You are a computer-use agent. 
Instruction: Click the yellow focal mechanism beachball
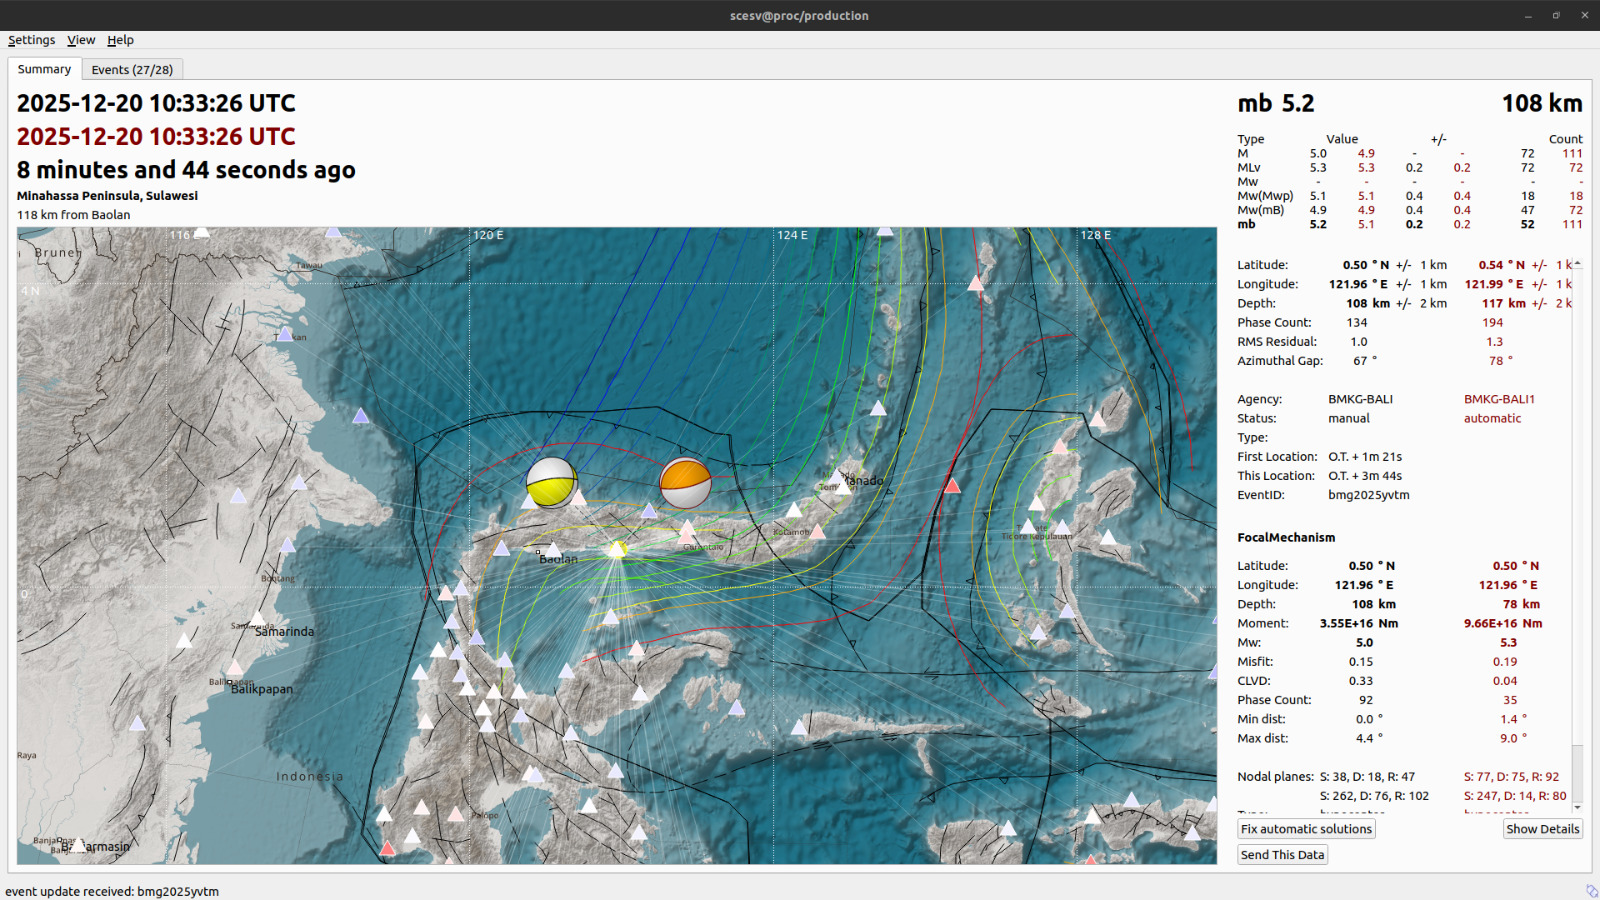[551, 482]
